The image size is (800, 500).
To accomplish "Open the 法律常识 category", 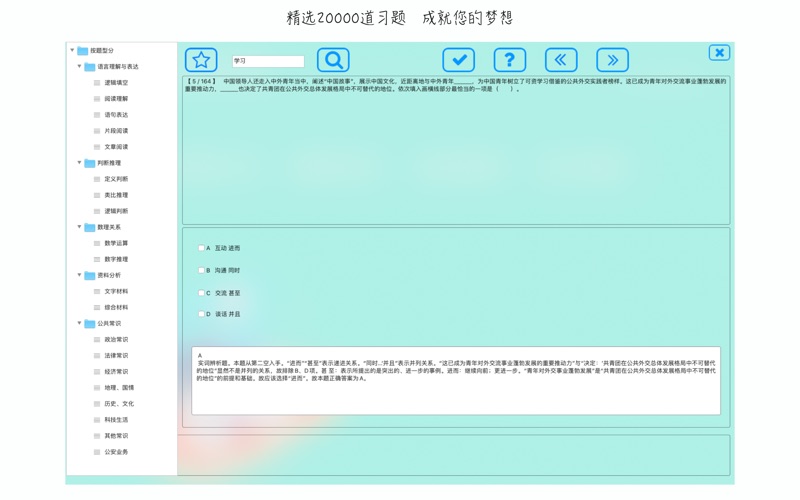I will tap(116, 356).
